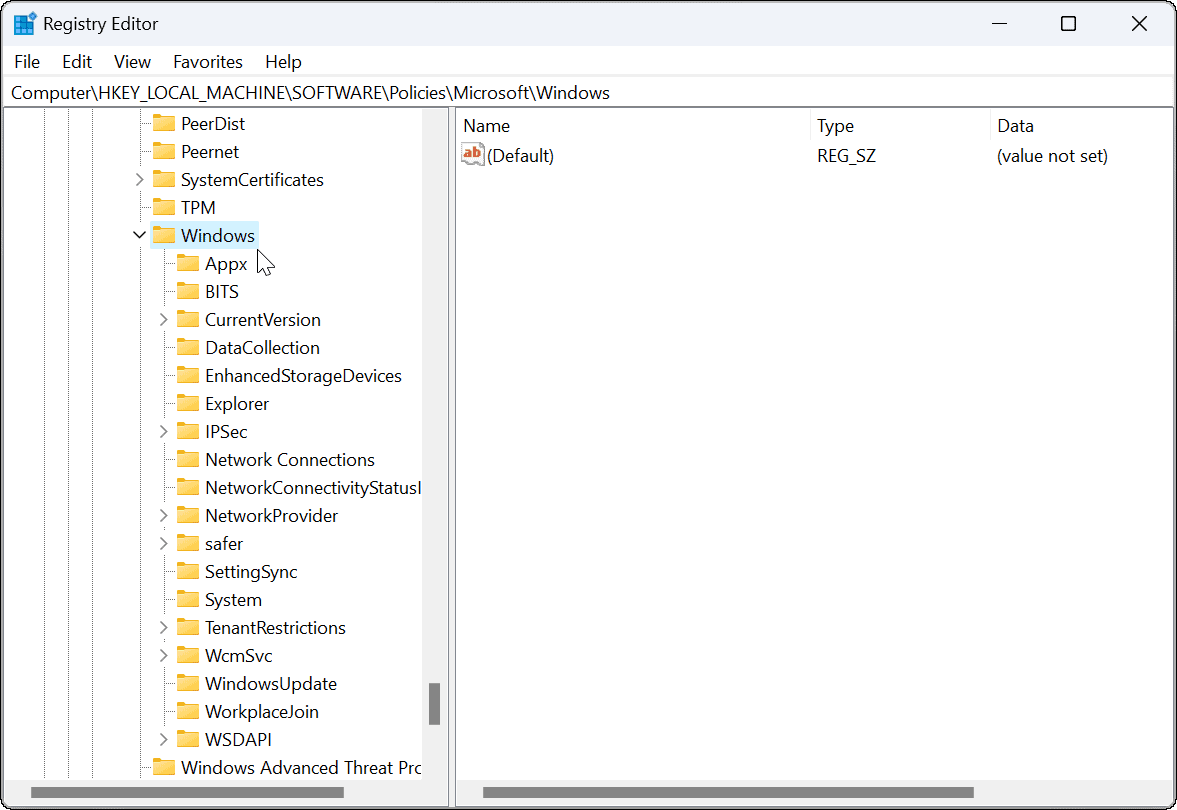This screenshot has width=1177, height=810.
Task: Open the Favorites menu
Action: point(208,62)
